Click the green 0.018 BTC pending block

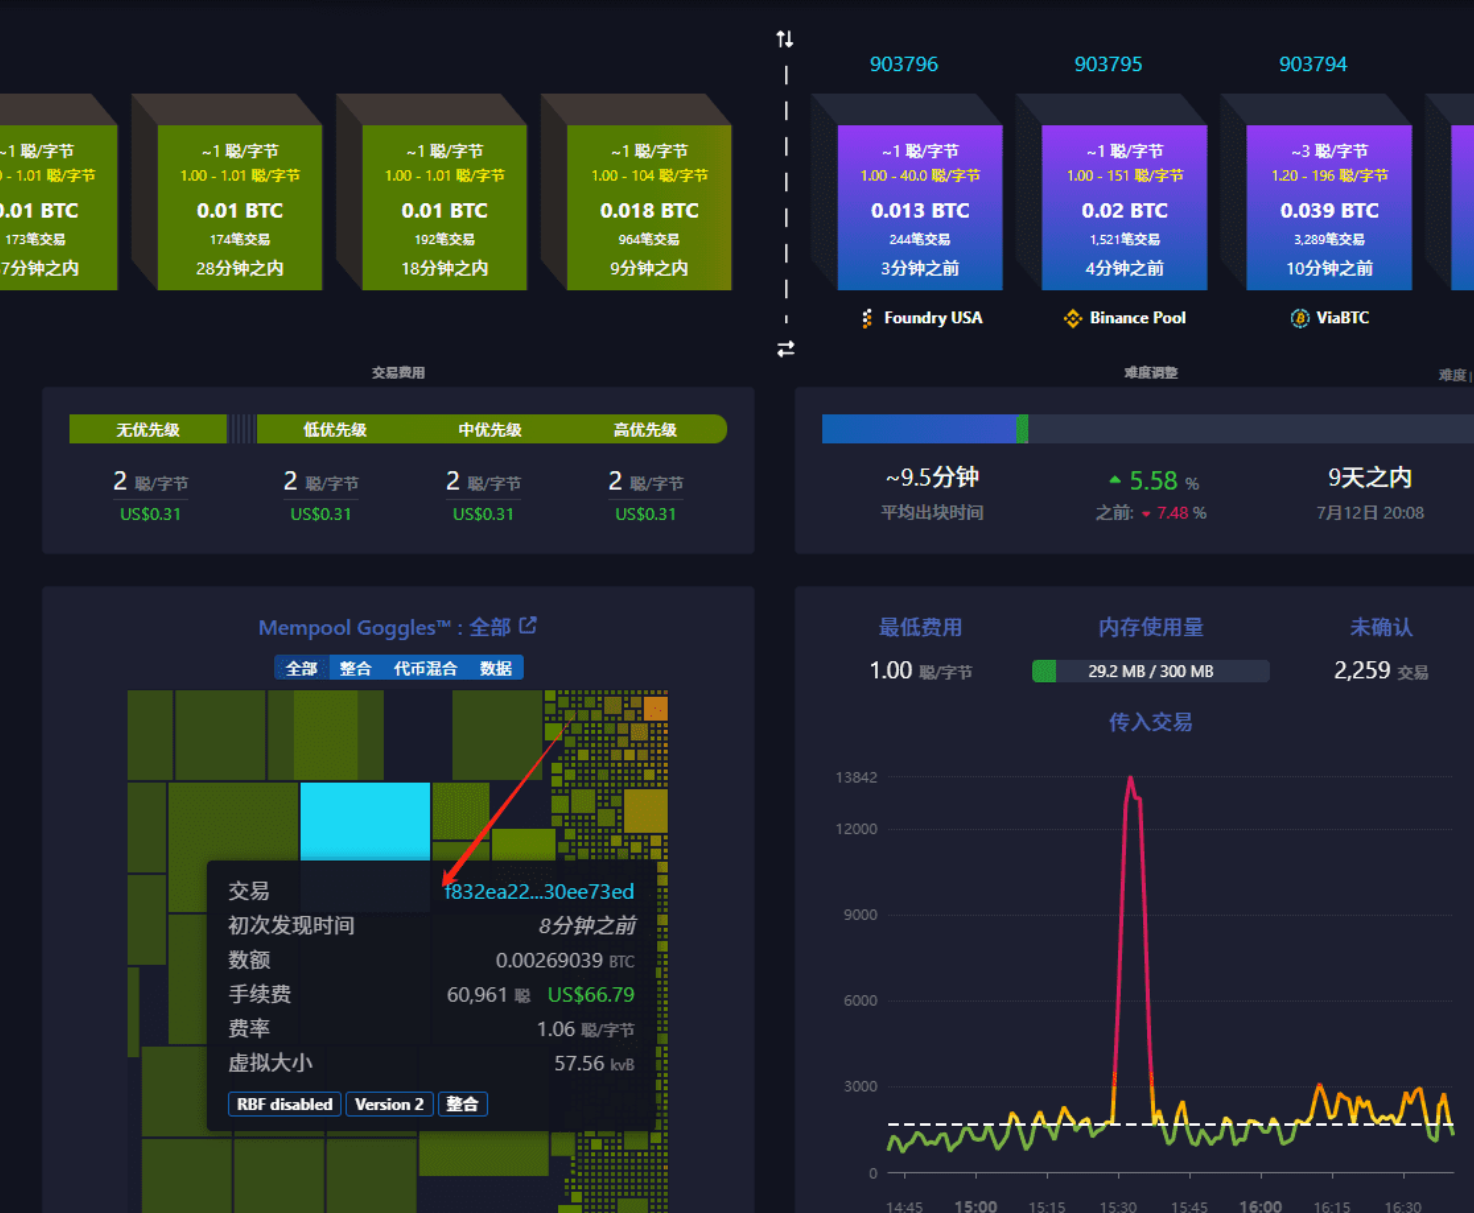pos(649,208)
